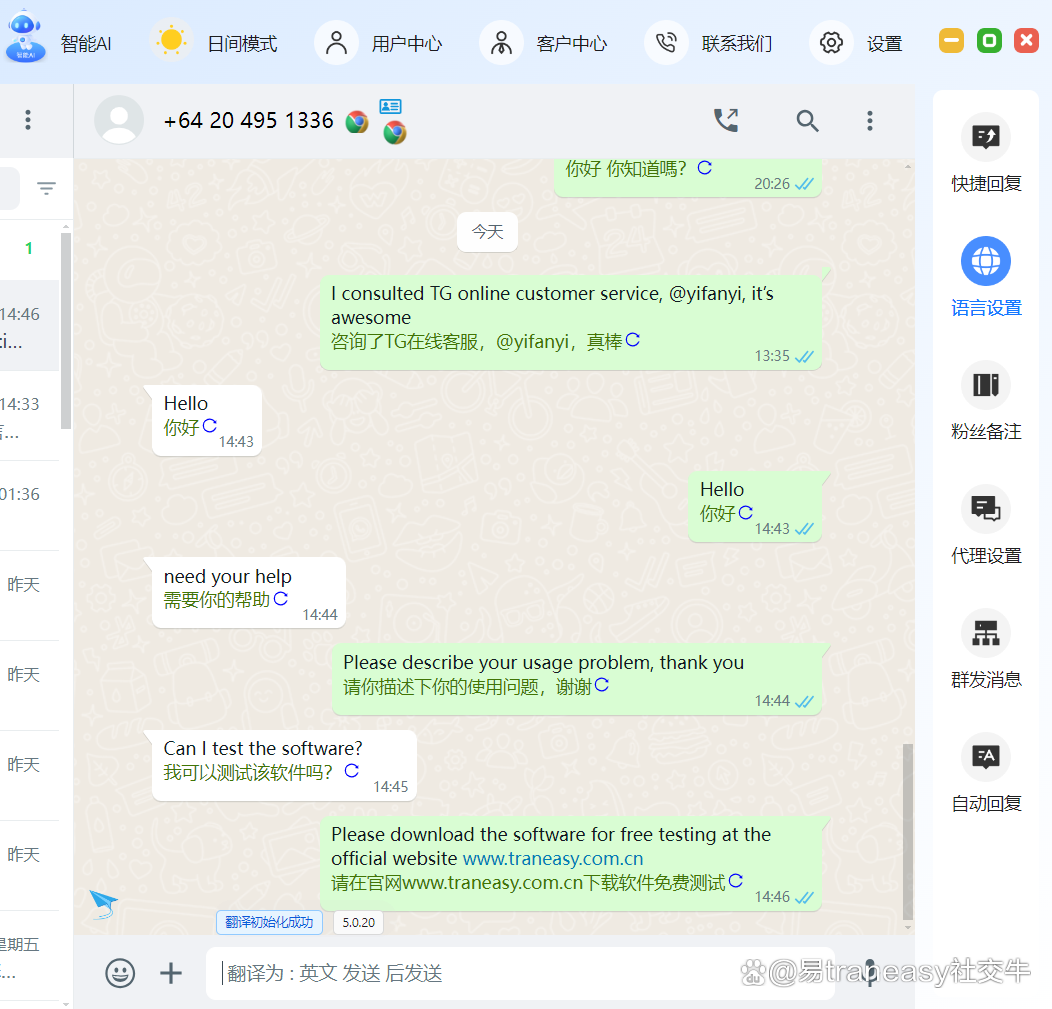Click the blue paper-plane send icon
The image size is (1052, 1009).
pyautogui.click(x=103, y=904)
